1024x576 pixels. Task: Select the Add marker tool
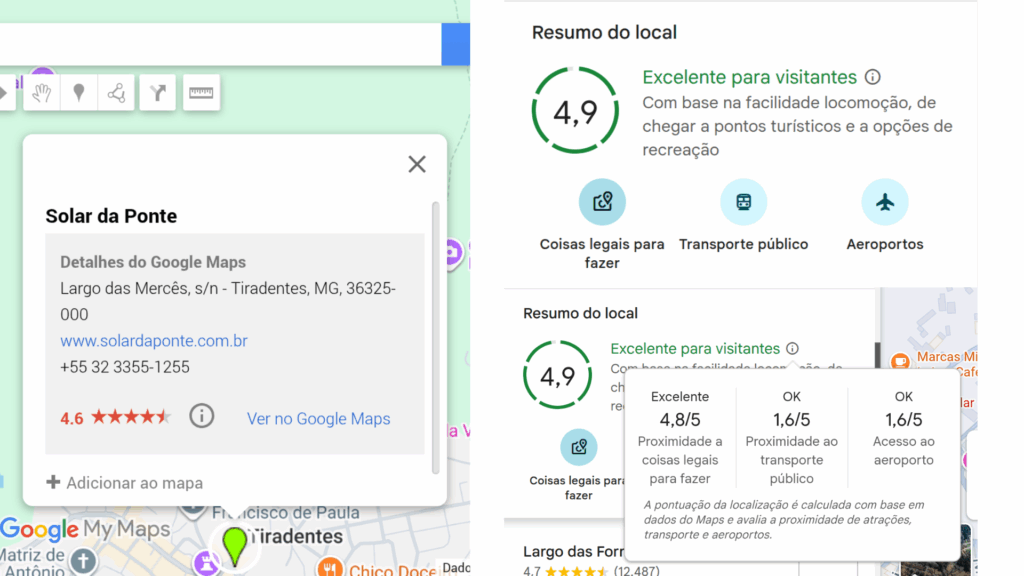[x=79, y=92]
